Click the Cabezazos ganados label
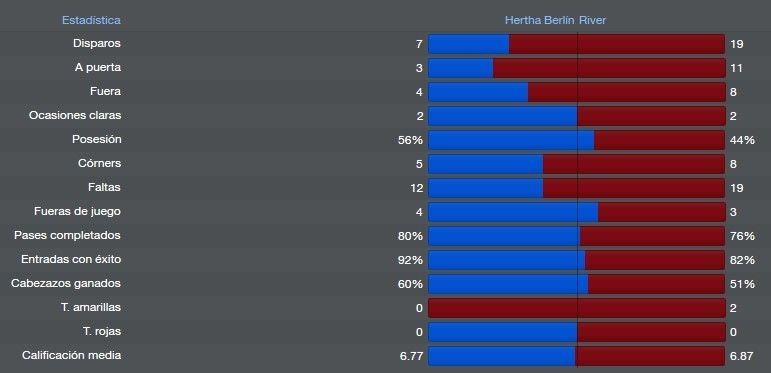Viewport: 771px width, 373px height. tap(66, 284)
